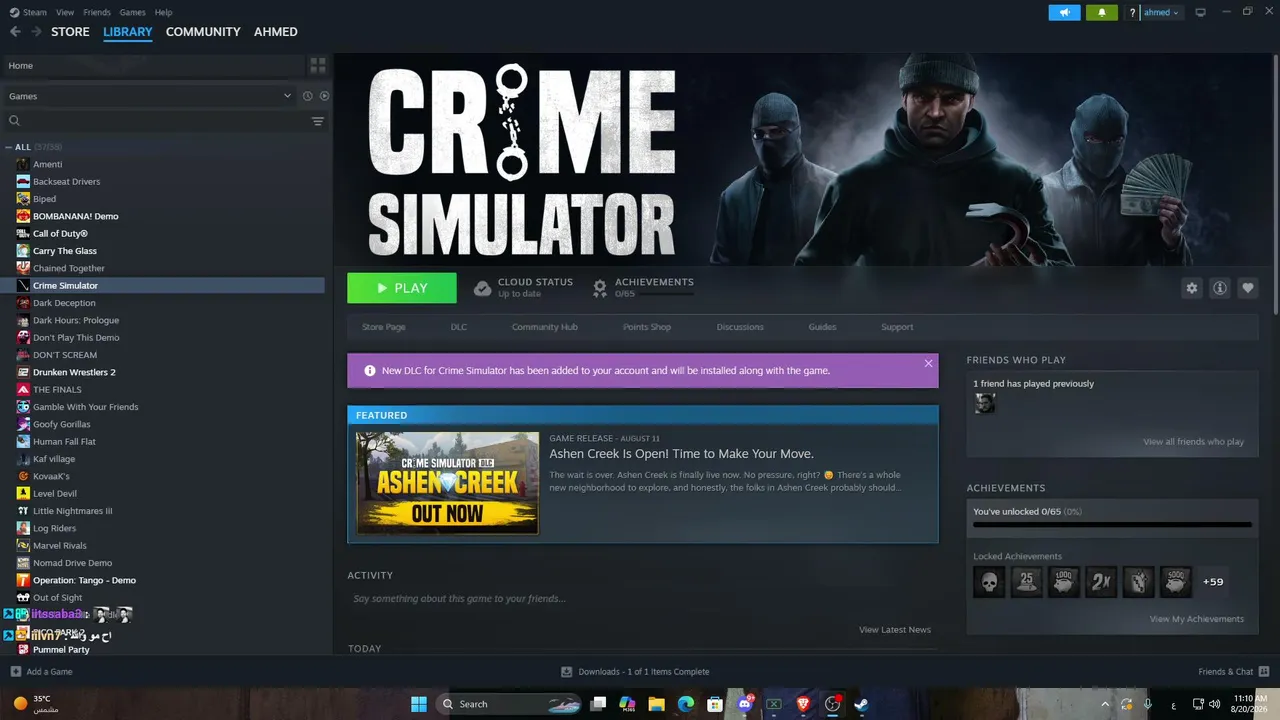The height and width of the screenshot is (720, 1280).
Task: Click the Add a Game plus icon
Action: tap(15, 672)
